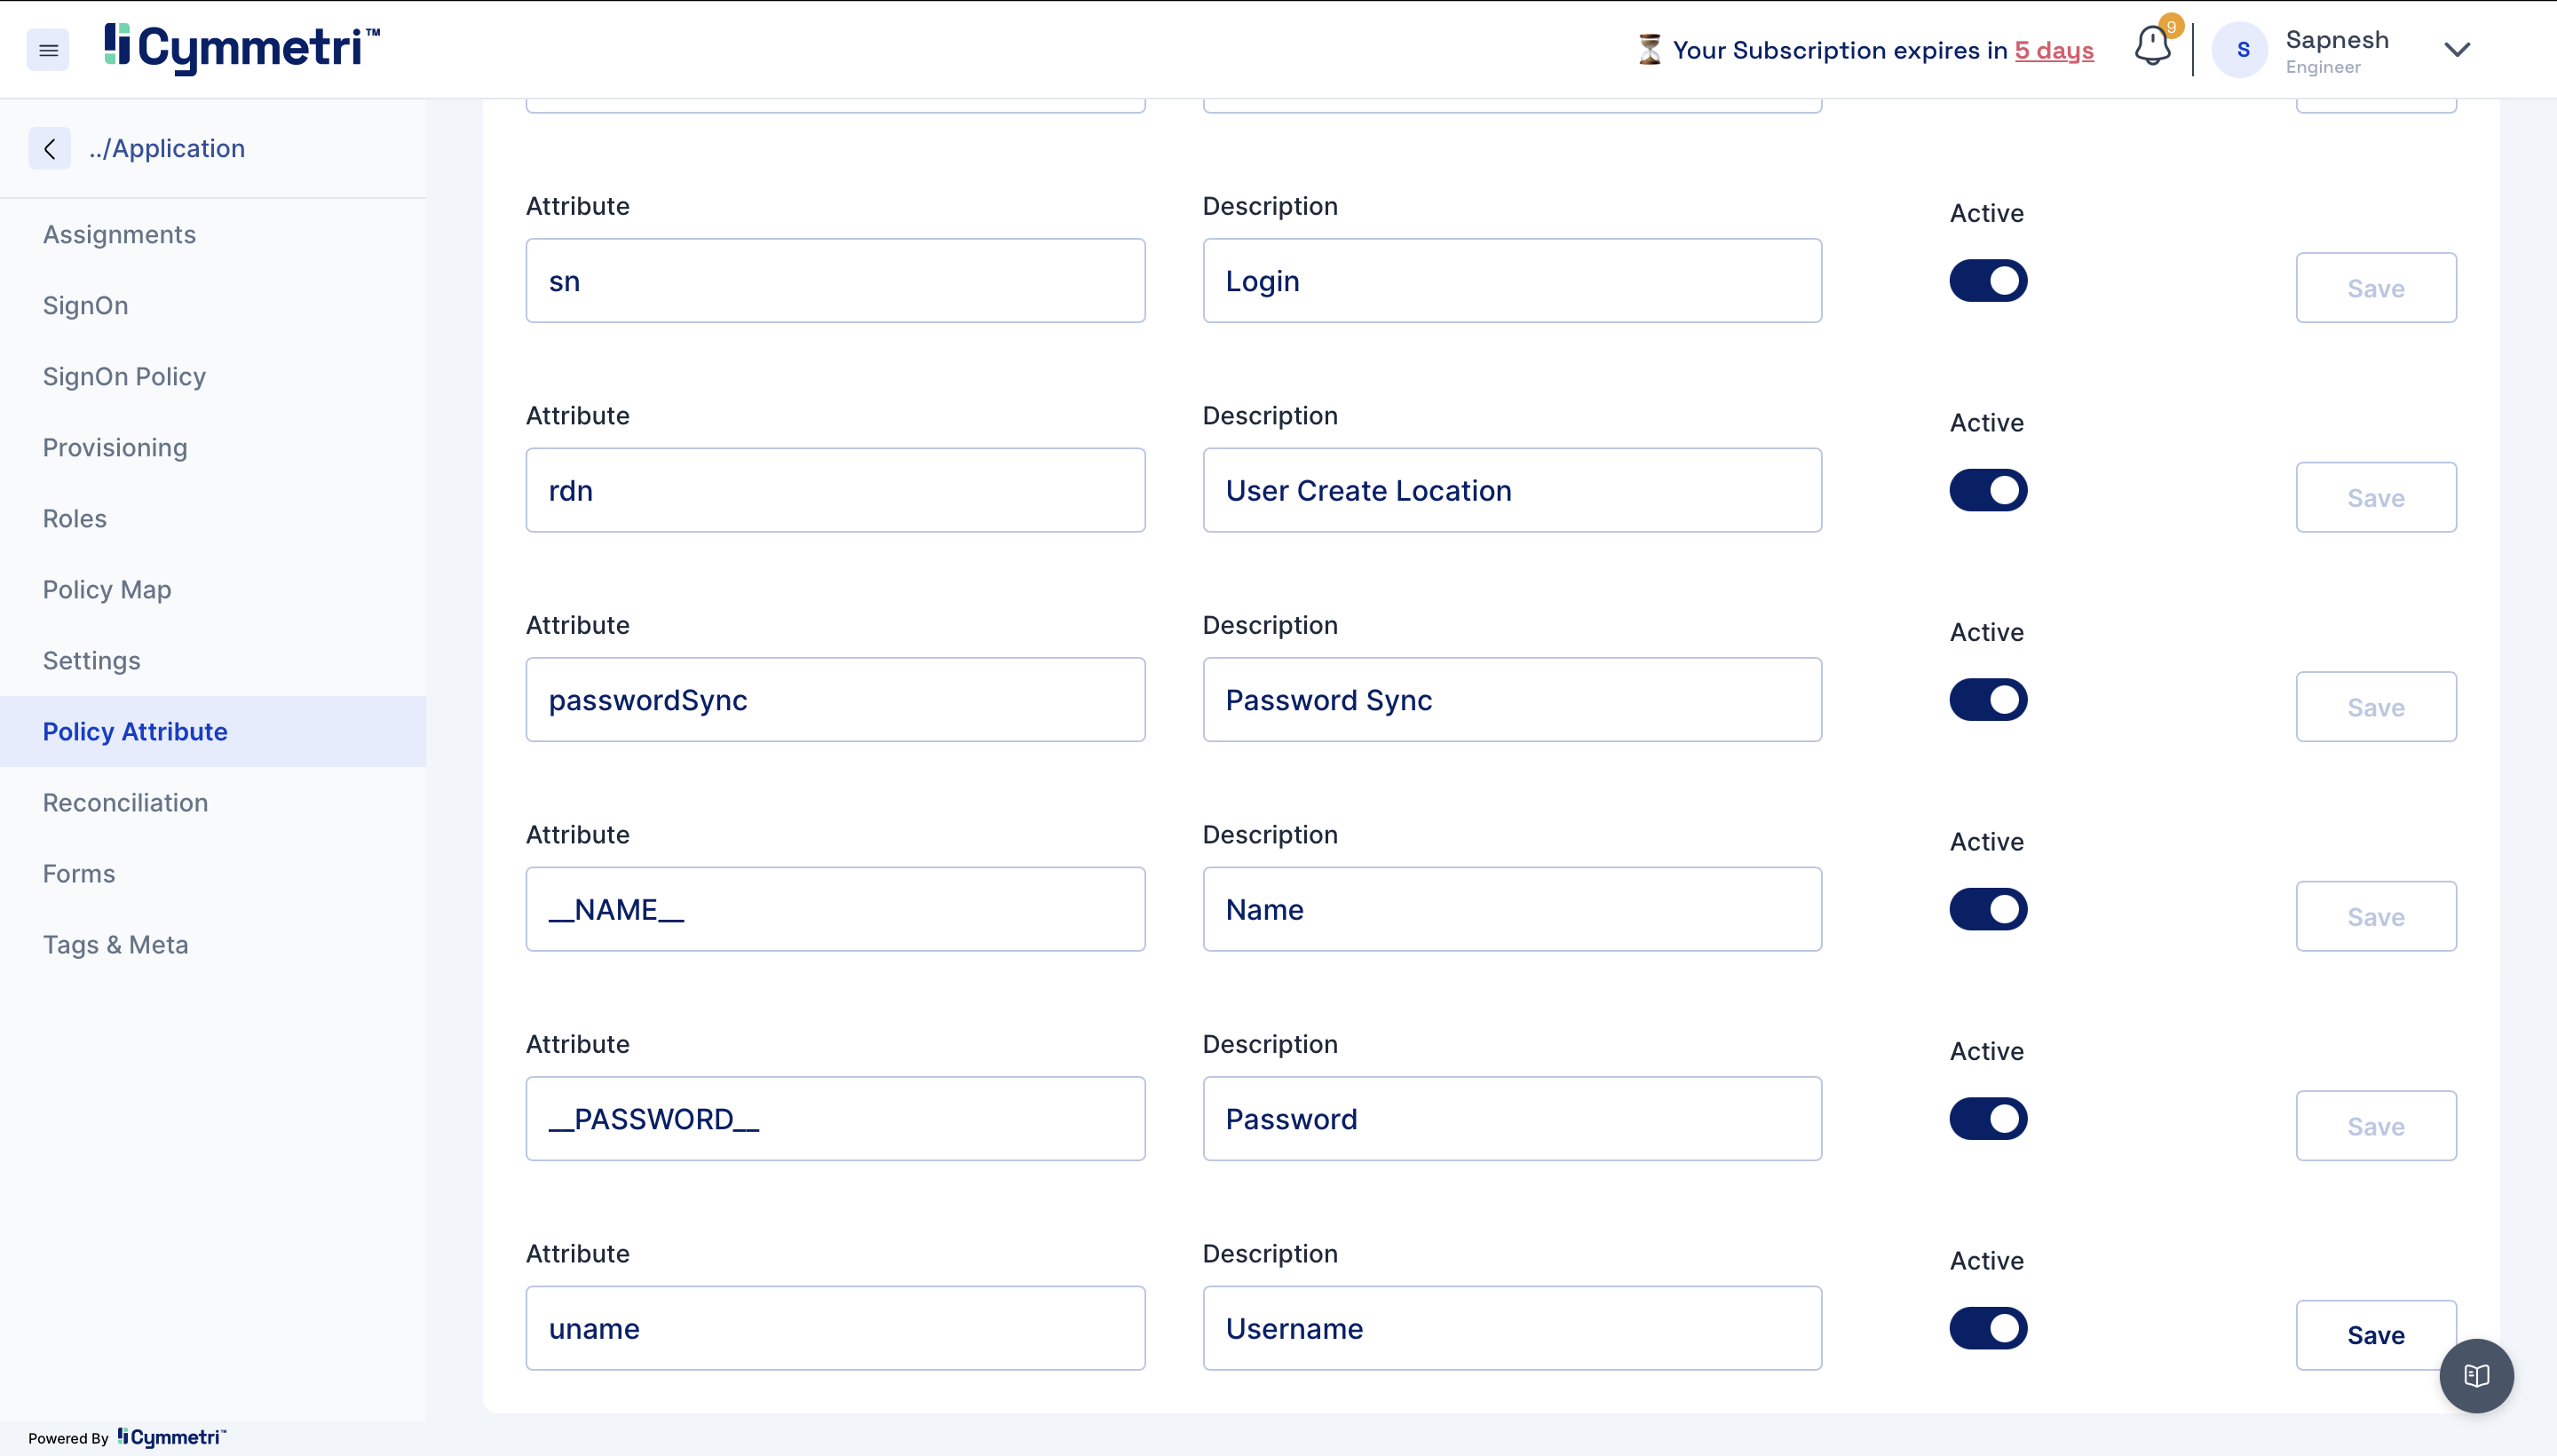The height and width of the screenshot is (1456, 2557).
Task: Click the hamburger menu icon
Action: click(48, 49)
